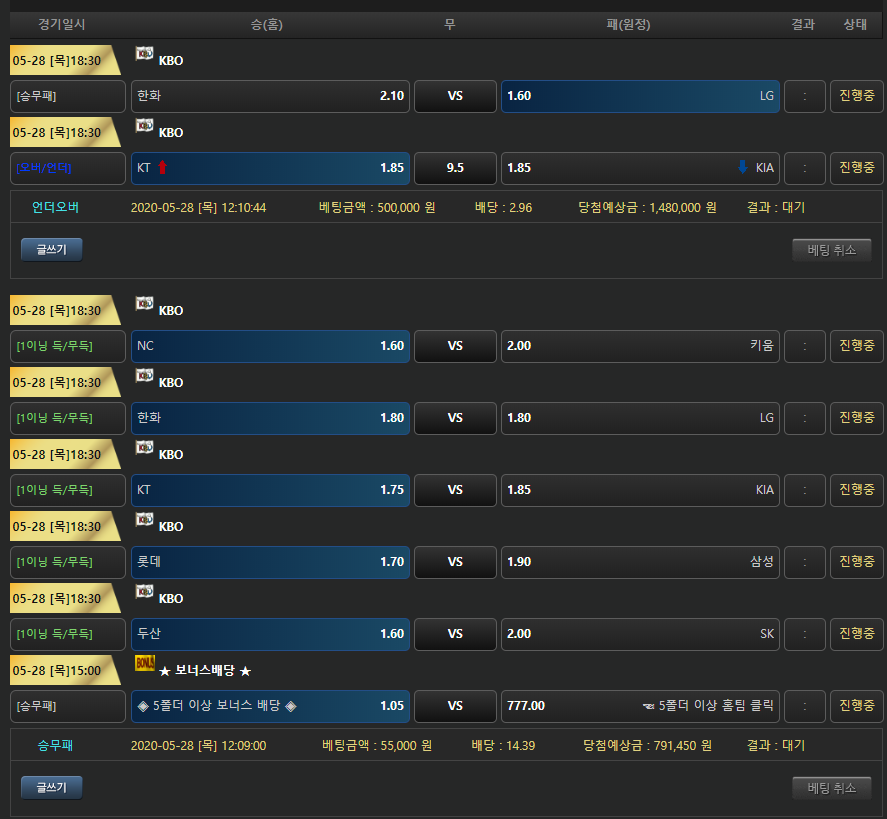Select the 777.00 bonus odds option

(x=640, y=706)
